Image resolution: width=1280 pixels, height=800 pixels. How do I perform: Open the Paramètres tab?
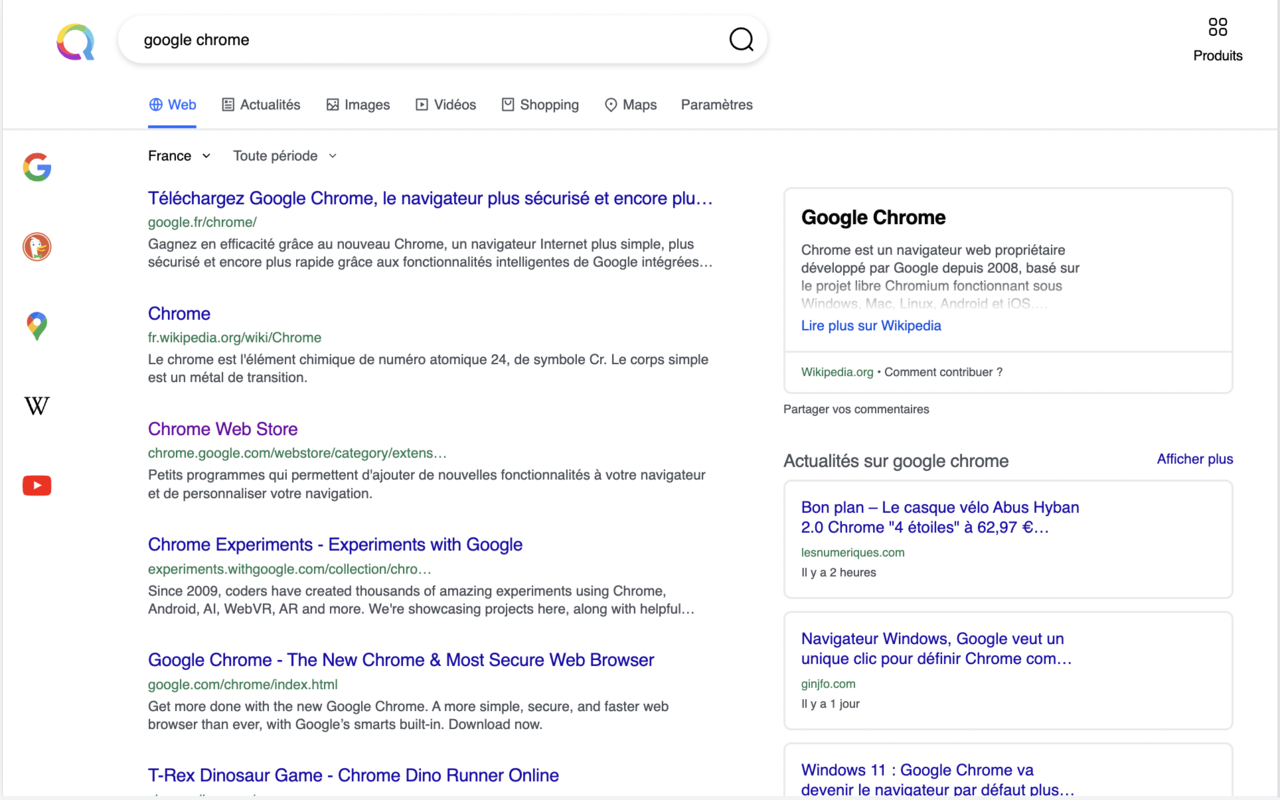click(717, 105)
